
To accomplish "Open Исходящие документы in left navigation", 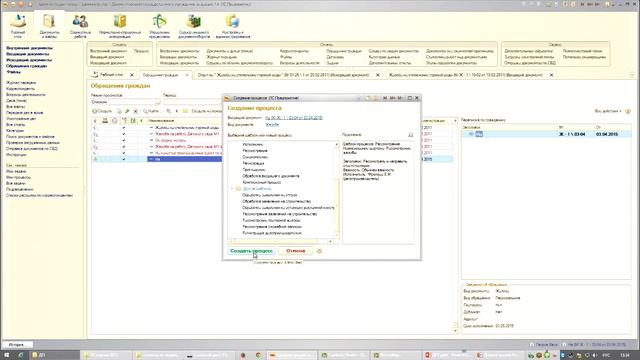I will click(x=29, y=60).
